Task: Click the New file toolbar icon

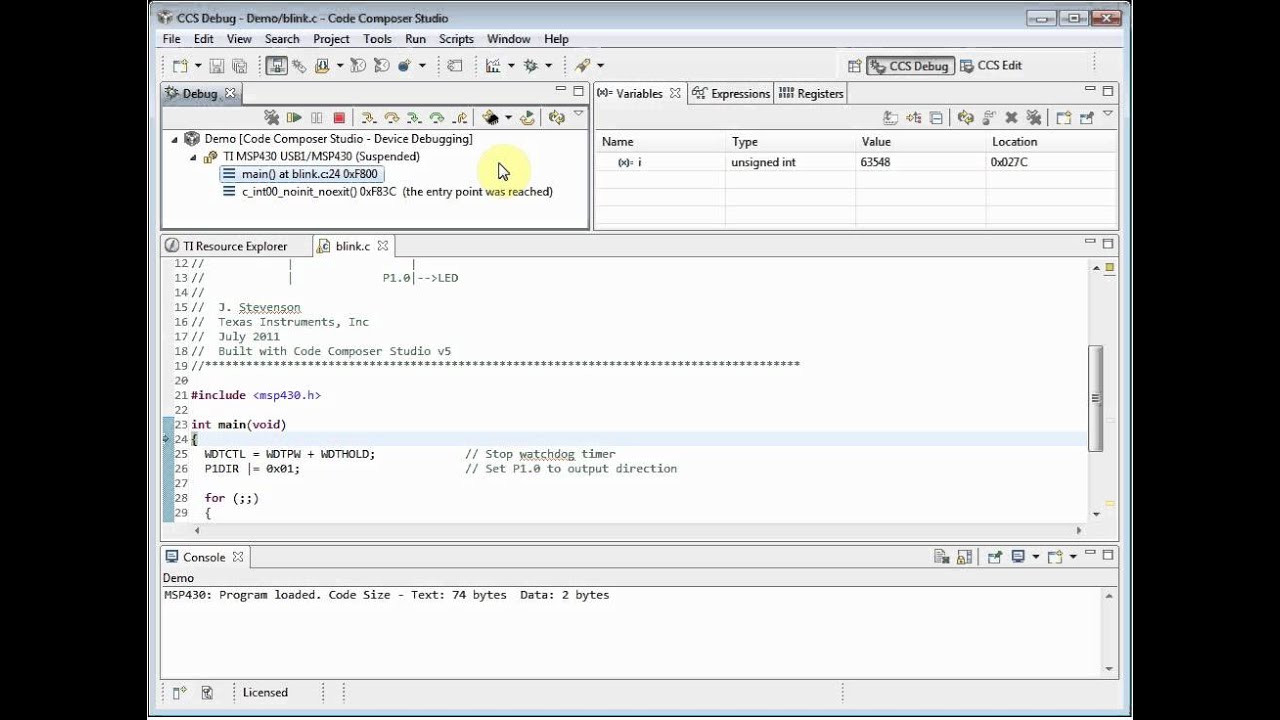Action: [181, 66]
